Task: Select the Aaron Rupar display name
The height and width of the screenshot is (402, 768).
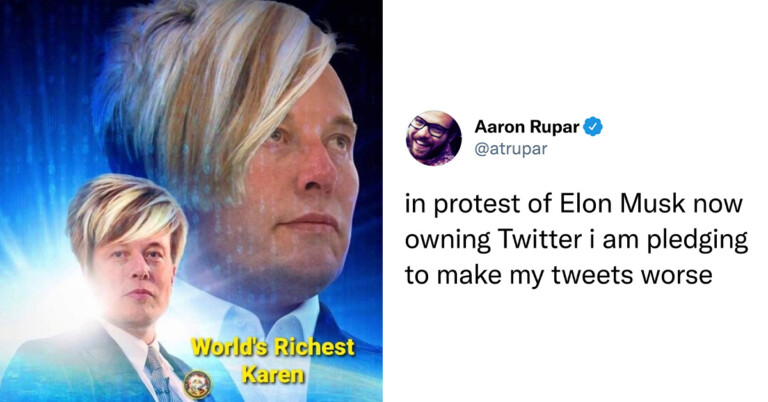Action: point(527,127)
